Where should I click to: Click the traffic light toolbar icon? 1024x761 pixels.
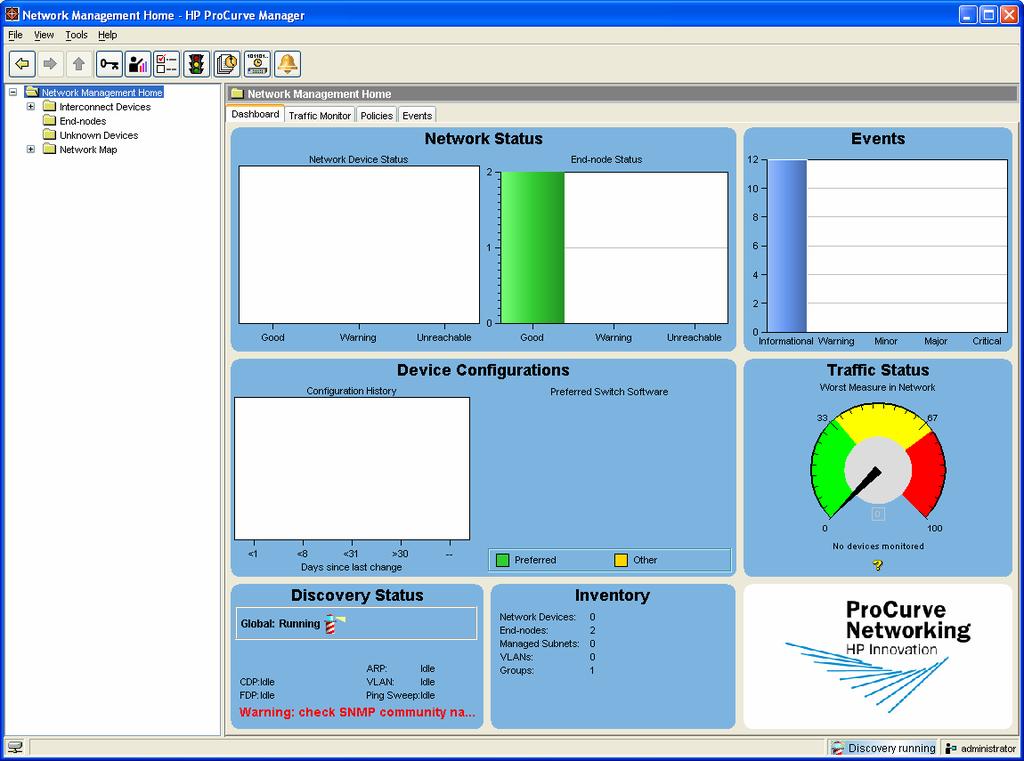(x=196, y=64)
